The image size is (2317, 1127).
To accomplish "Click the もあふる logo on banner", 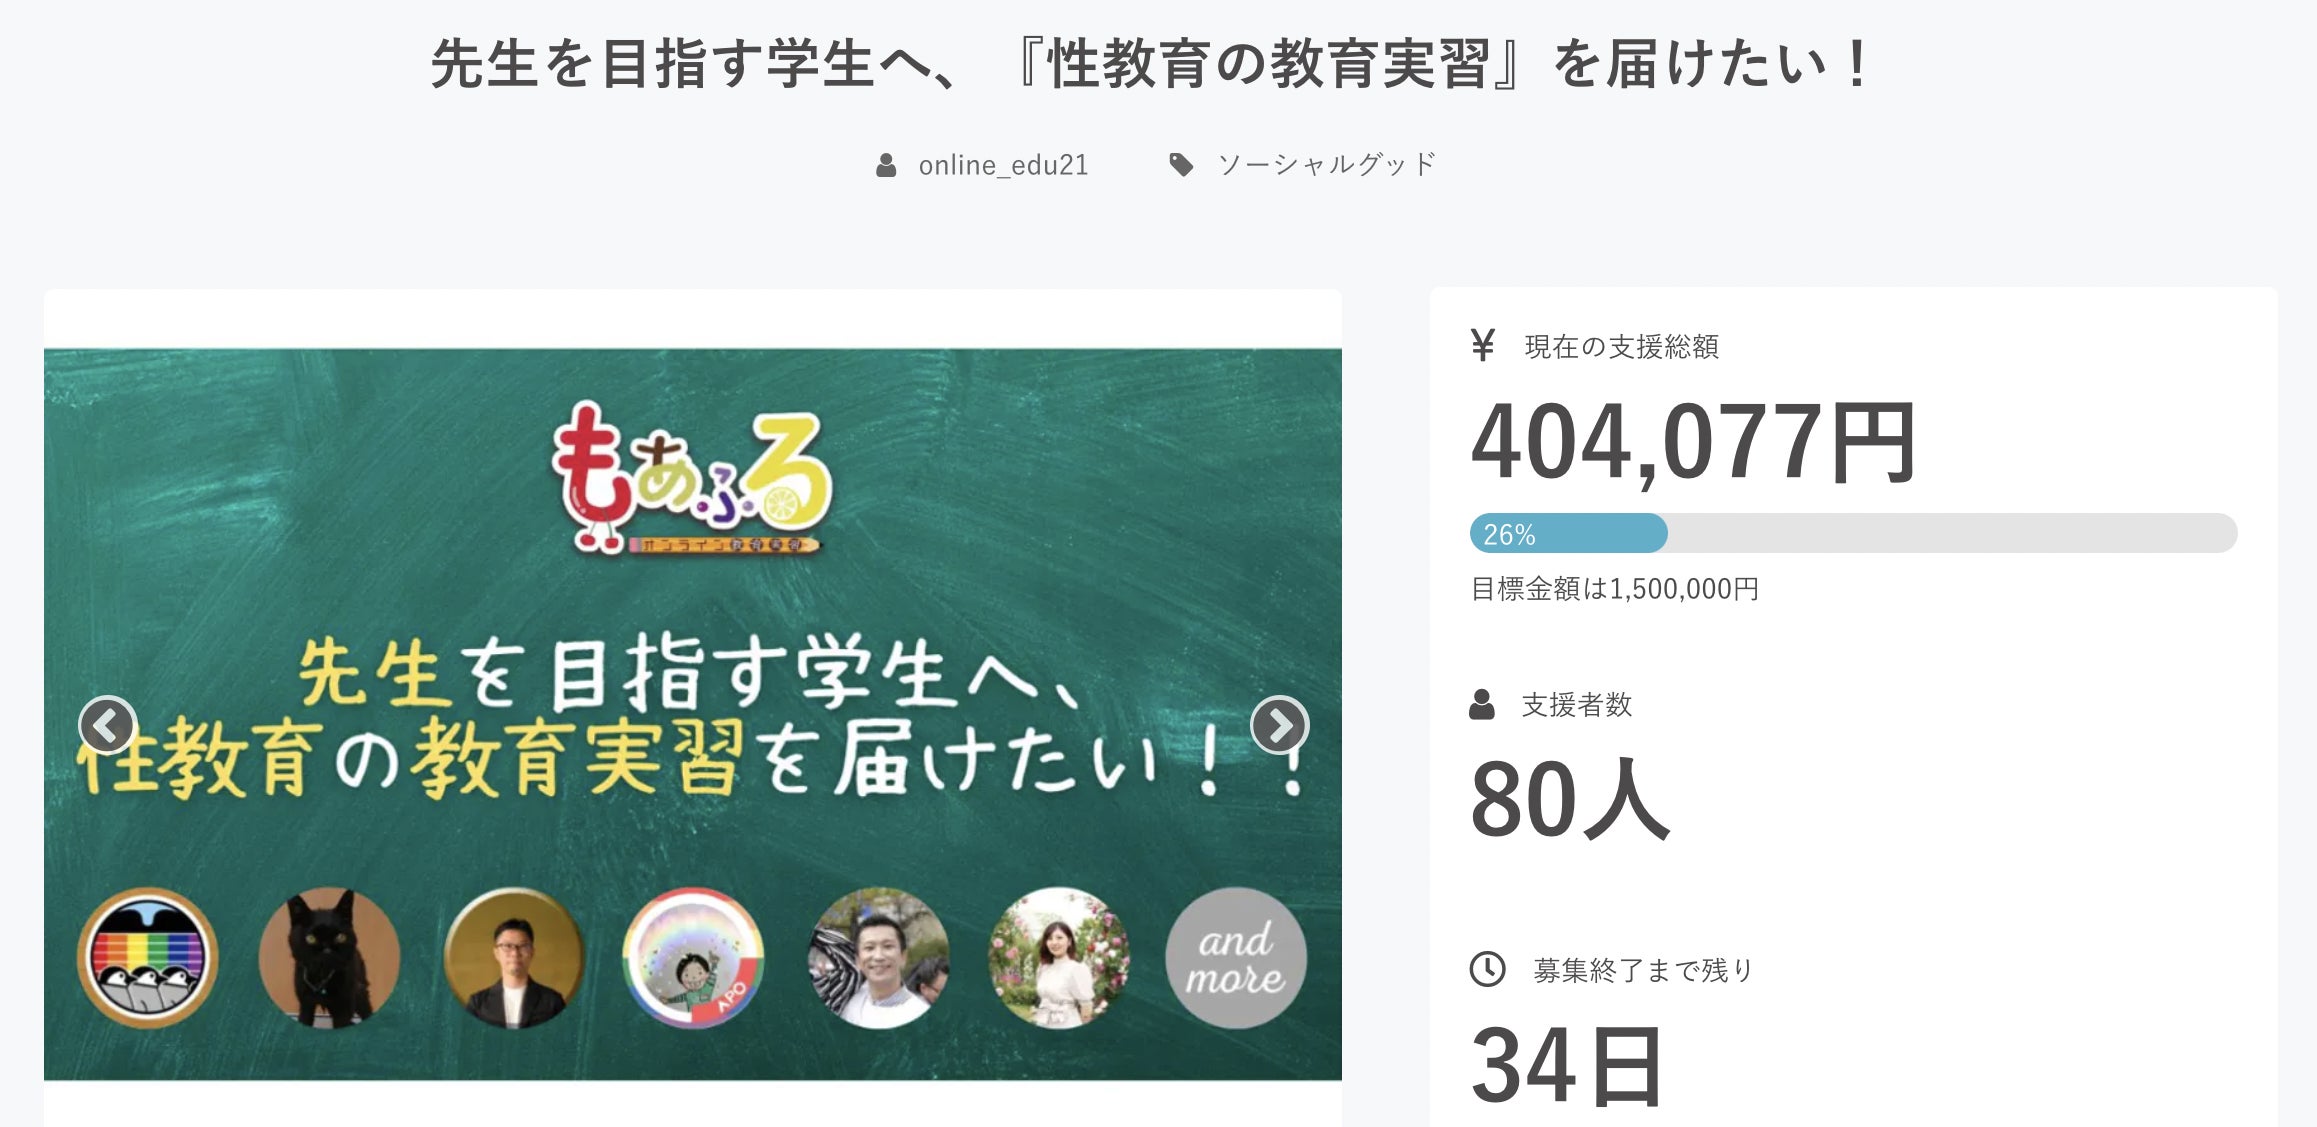I will (x=692, y=478).
